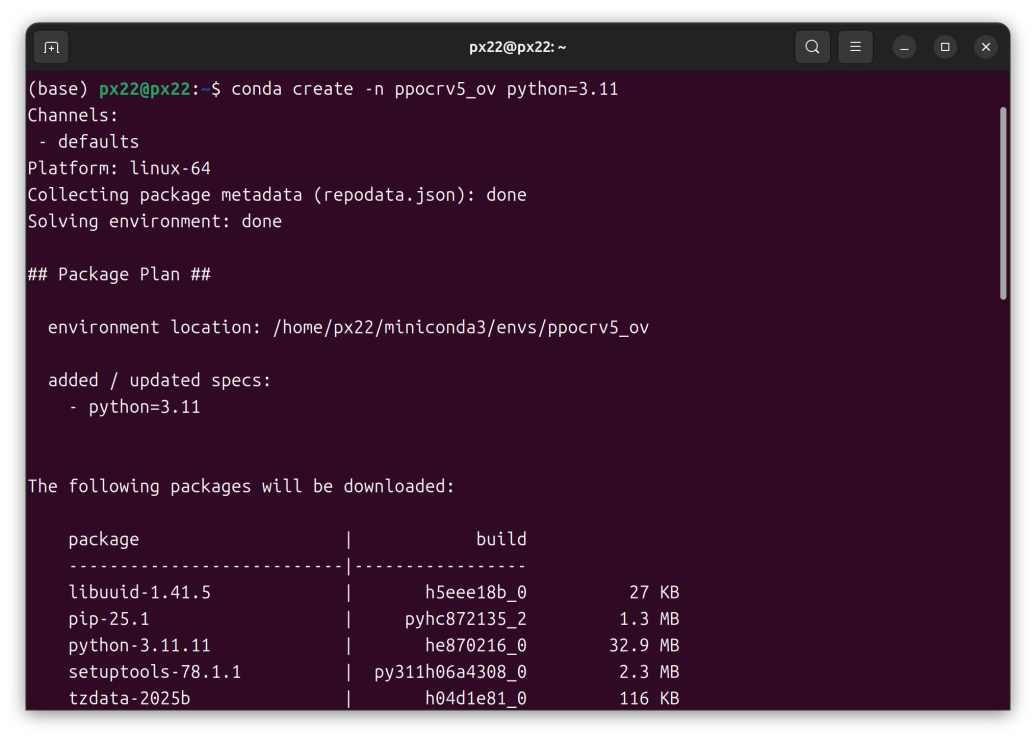
Task: Open the hamburger main menu
Action: (855, 47)
